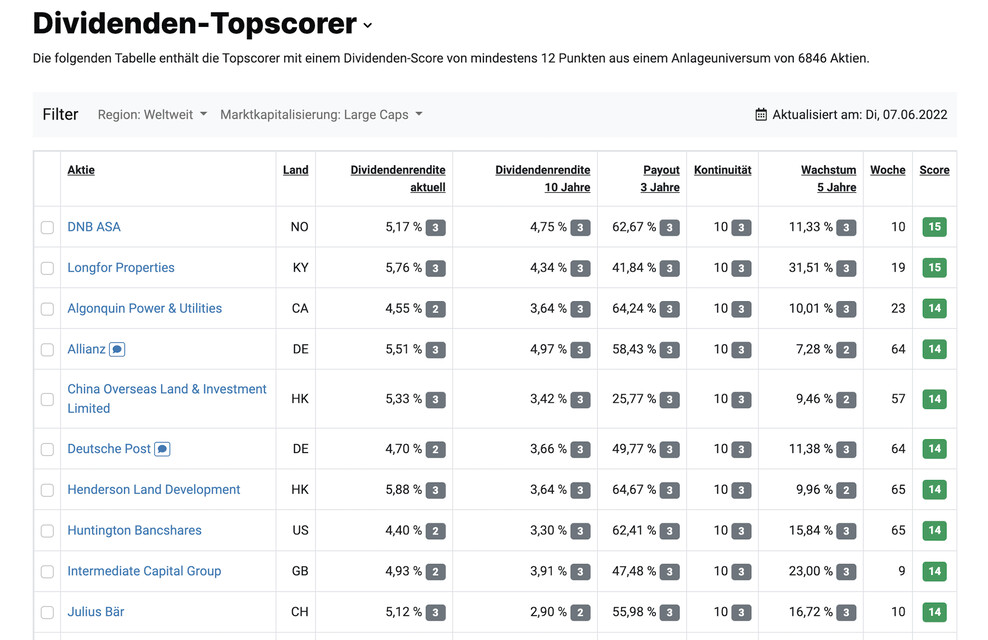Image resolution: width=988 pixels, height=640 pixels.
Task: Tick the checkbox for DNB ASA
Action: (47, 227)
